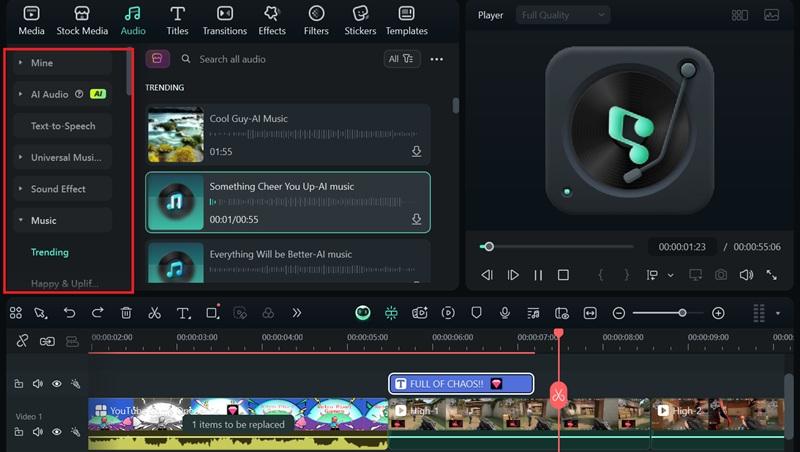This screenshot has width=800, height=452.
Task: Click the AI Audio help icon
Action: coord(79,94)
